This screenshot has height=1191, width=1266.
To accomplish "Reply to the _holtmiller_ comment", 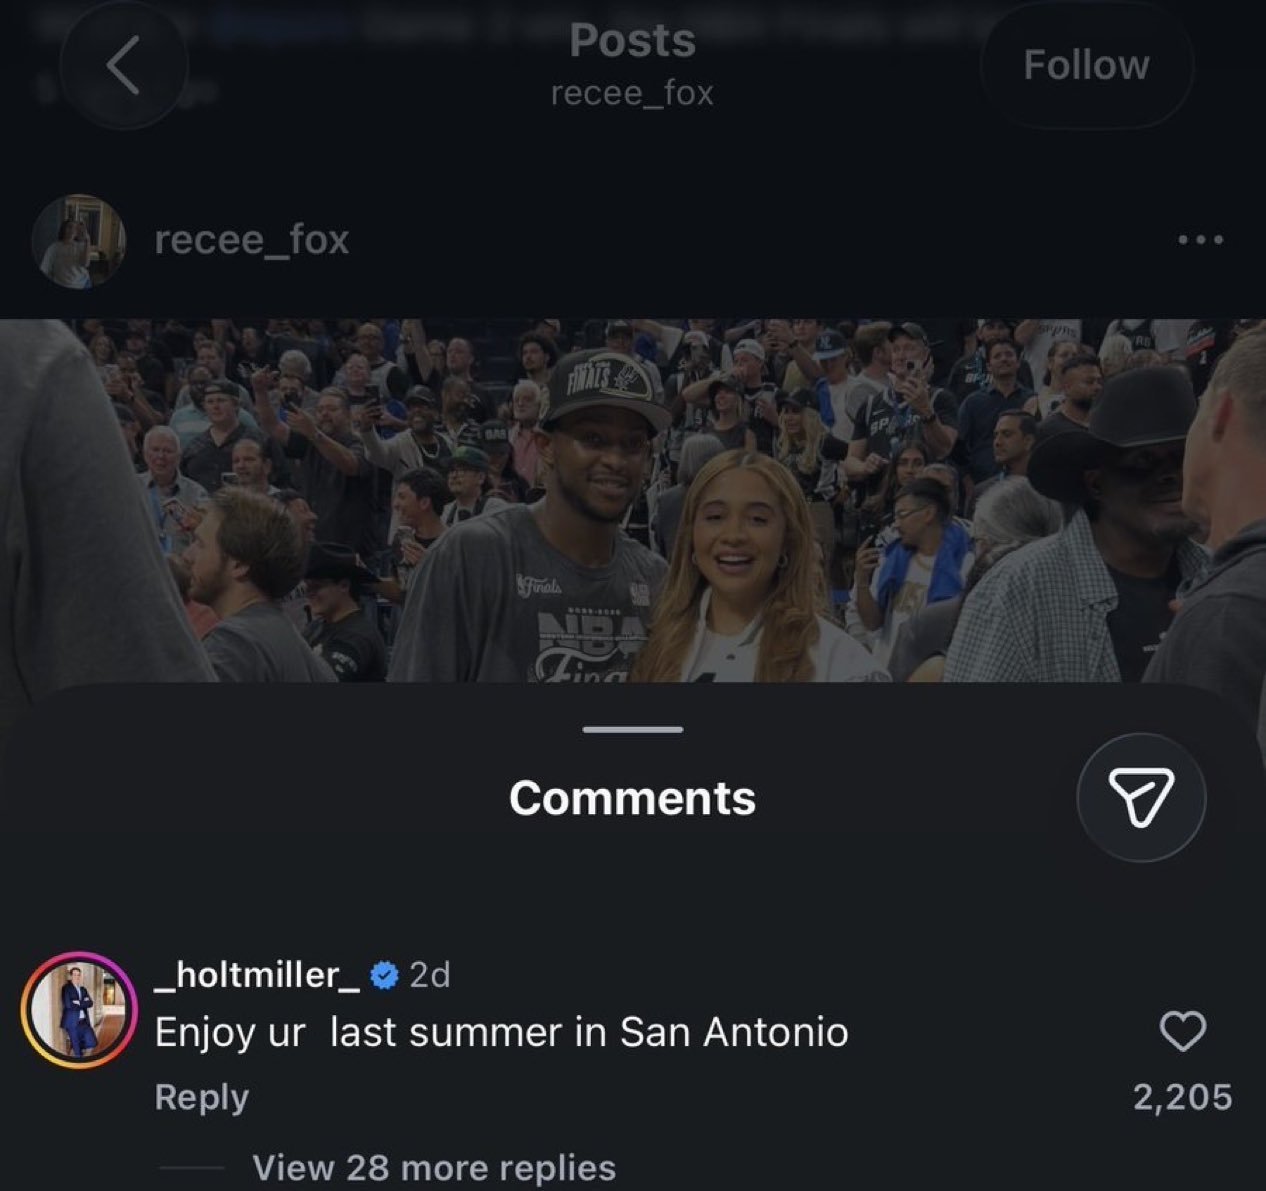I will click(x=201, y=1097).
